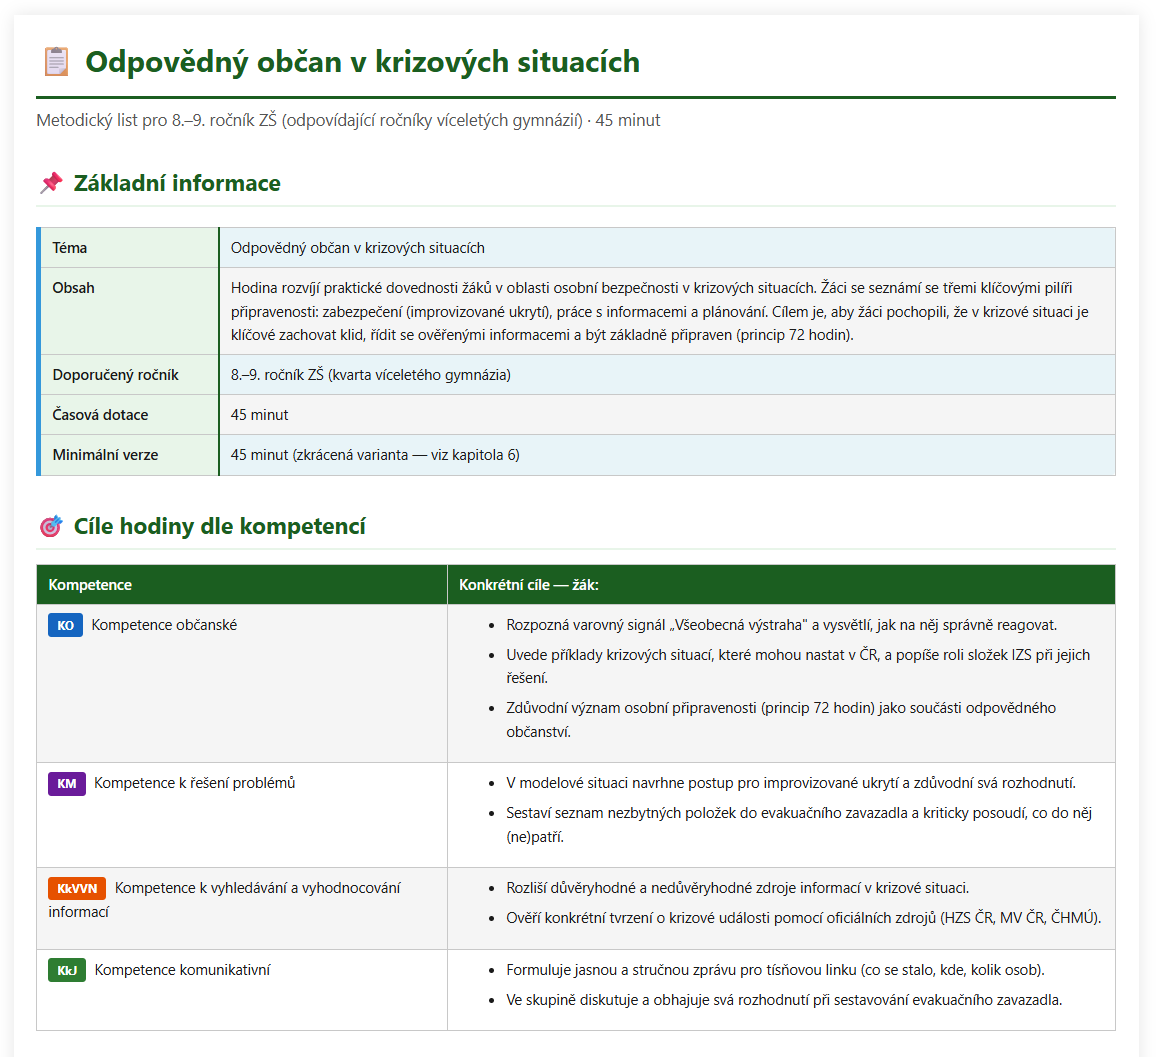Click the bullet starting 'Rozliší důvěryhodné a nedůvěryhodné zdroje'
1157x1057 pixels.
[x=737, y=888]
